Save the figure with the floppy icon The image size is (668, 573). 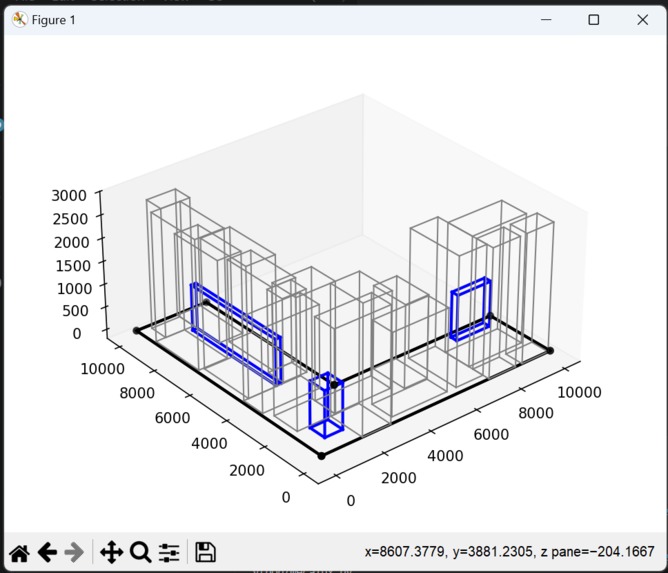pyautogui.click(x=205, y=552)
